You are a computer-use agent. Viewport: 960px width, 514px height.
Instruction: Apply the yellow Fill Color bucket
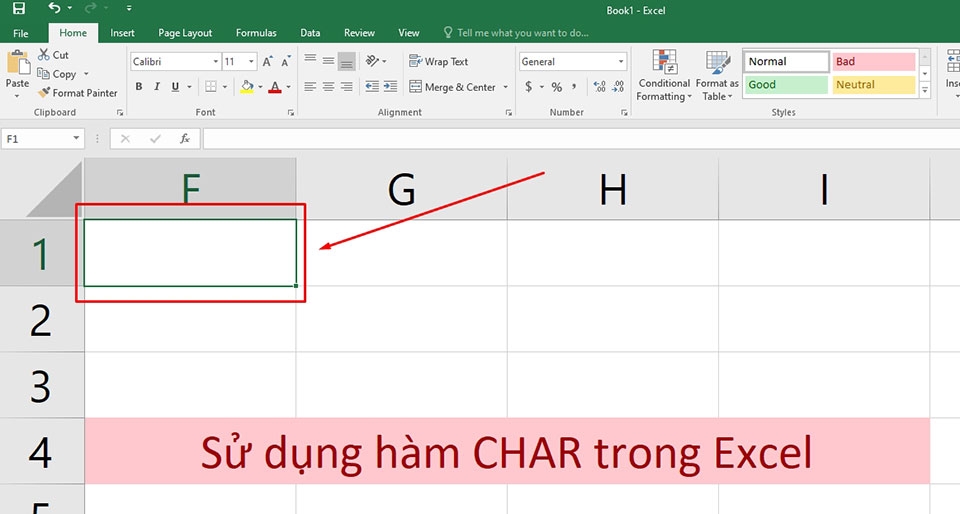tap(247, 87)
